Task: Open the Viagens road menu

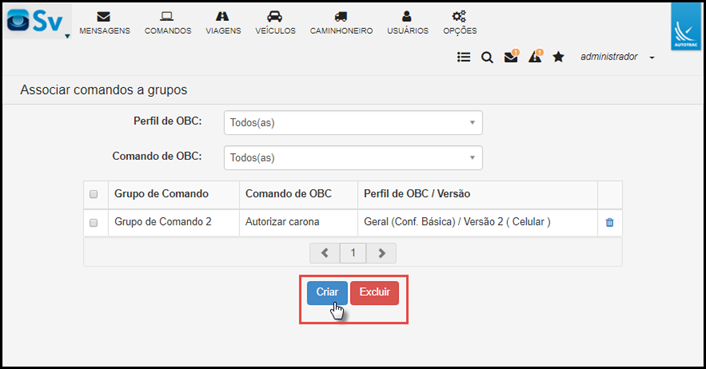Action: [x=223, y=23]
